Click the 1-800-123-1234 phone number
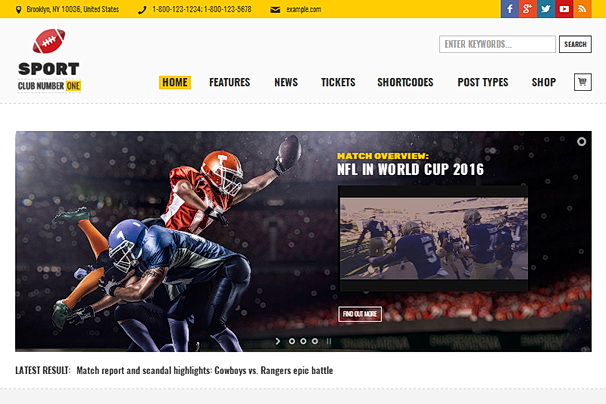606x404 pixels. (x=177, y=9)
